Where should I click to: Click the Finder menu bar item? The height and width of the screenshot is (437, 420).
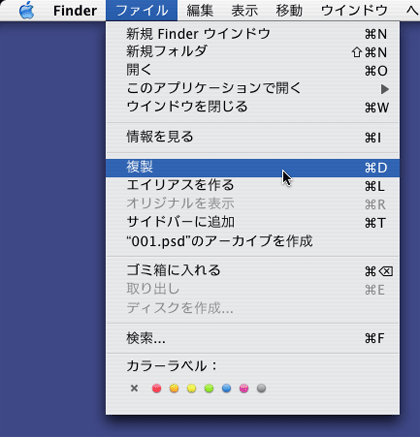click(75, 11)
